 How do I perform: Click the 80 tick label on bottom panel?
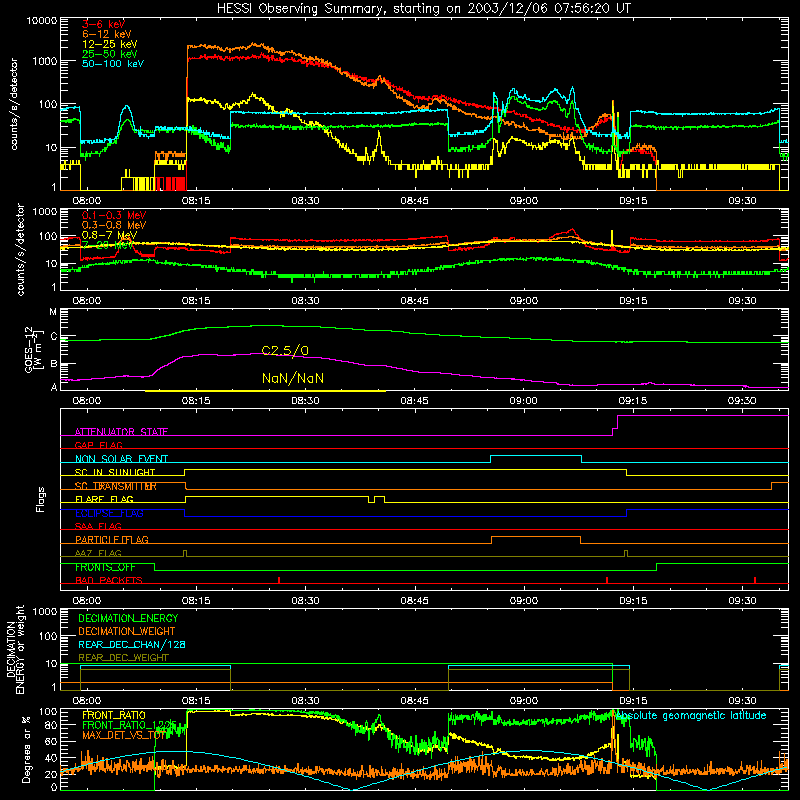point(51,725)
